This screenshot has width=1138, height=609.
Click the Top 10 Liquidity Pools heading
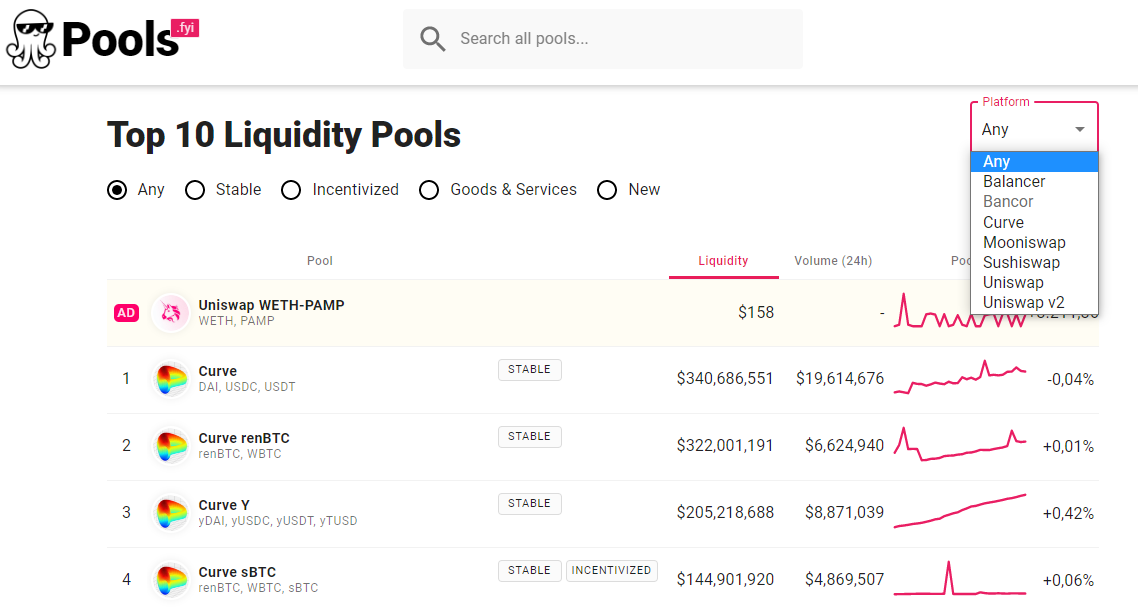coord(284,135)
